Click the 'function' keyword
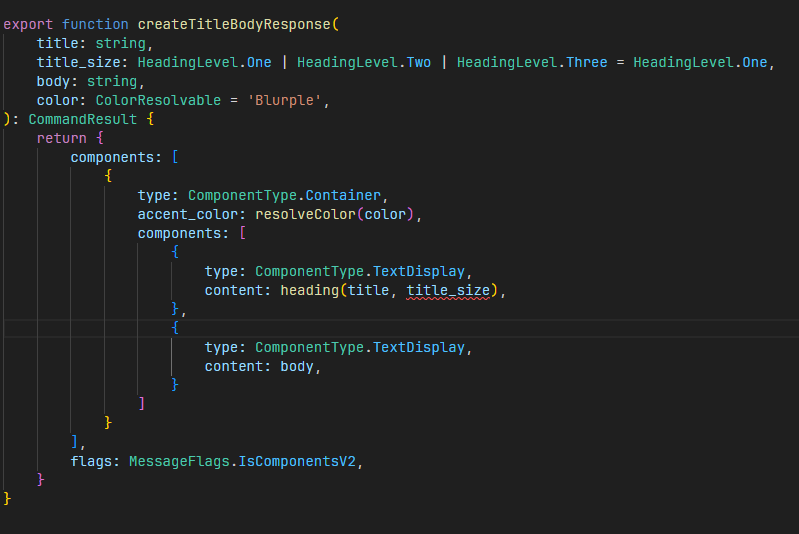The width and height of the screenshot is (799, 534). 95,24
